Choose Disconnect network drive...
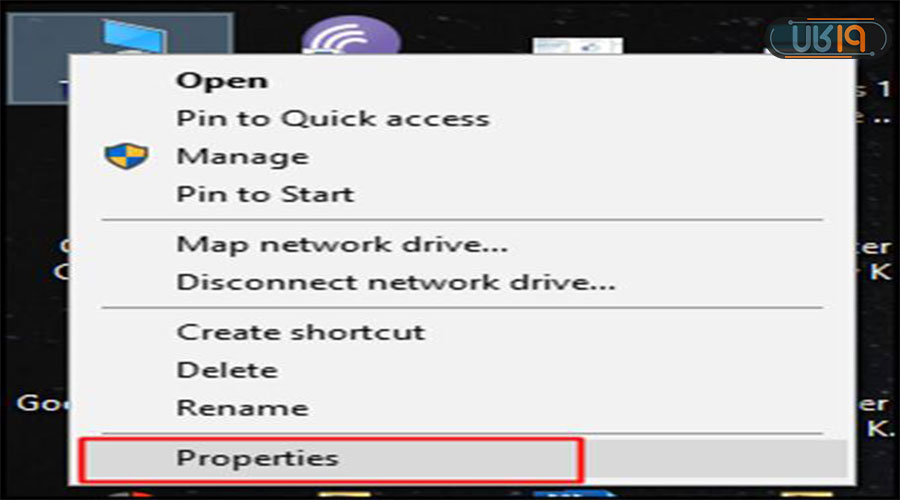This screenshot has height=500, width=900. (395, 282)
